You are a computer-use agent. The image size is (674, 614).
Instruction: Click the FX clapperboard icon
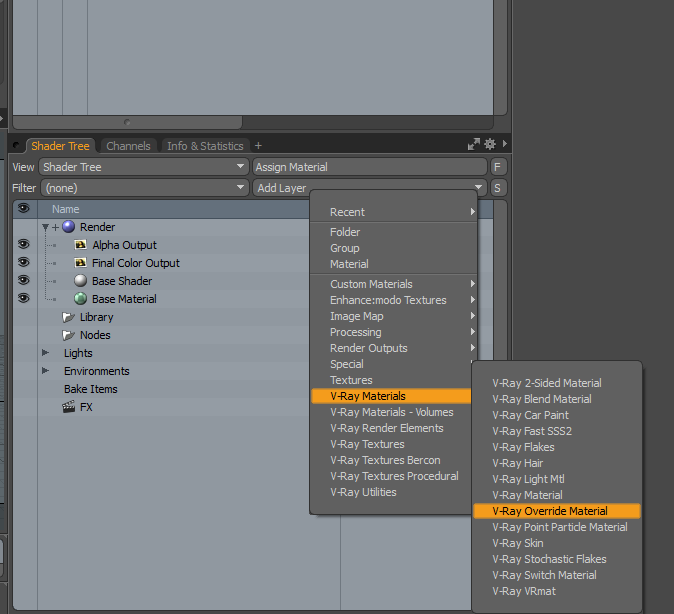pyautogui.click(x=68, y=407)
